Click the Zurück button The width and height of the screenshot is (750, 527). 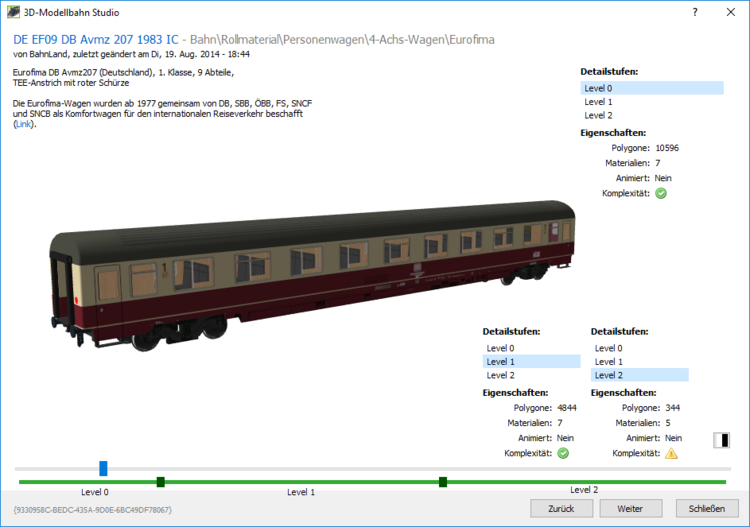coord(562,509)
